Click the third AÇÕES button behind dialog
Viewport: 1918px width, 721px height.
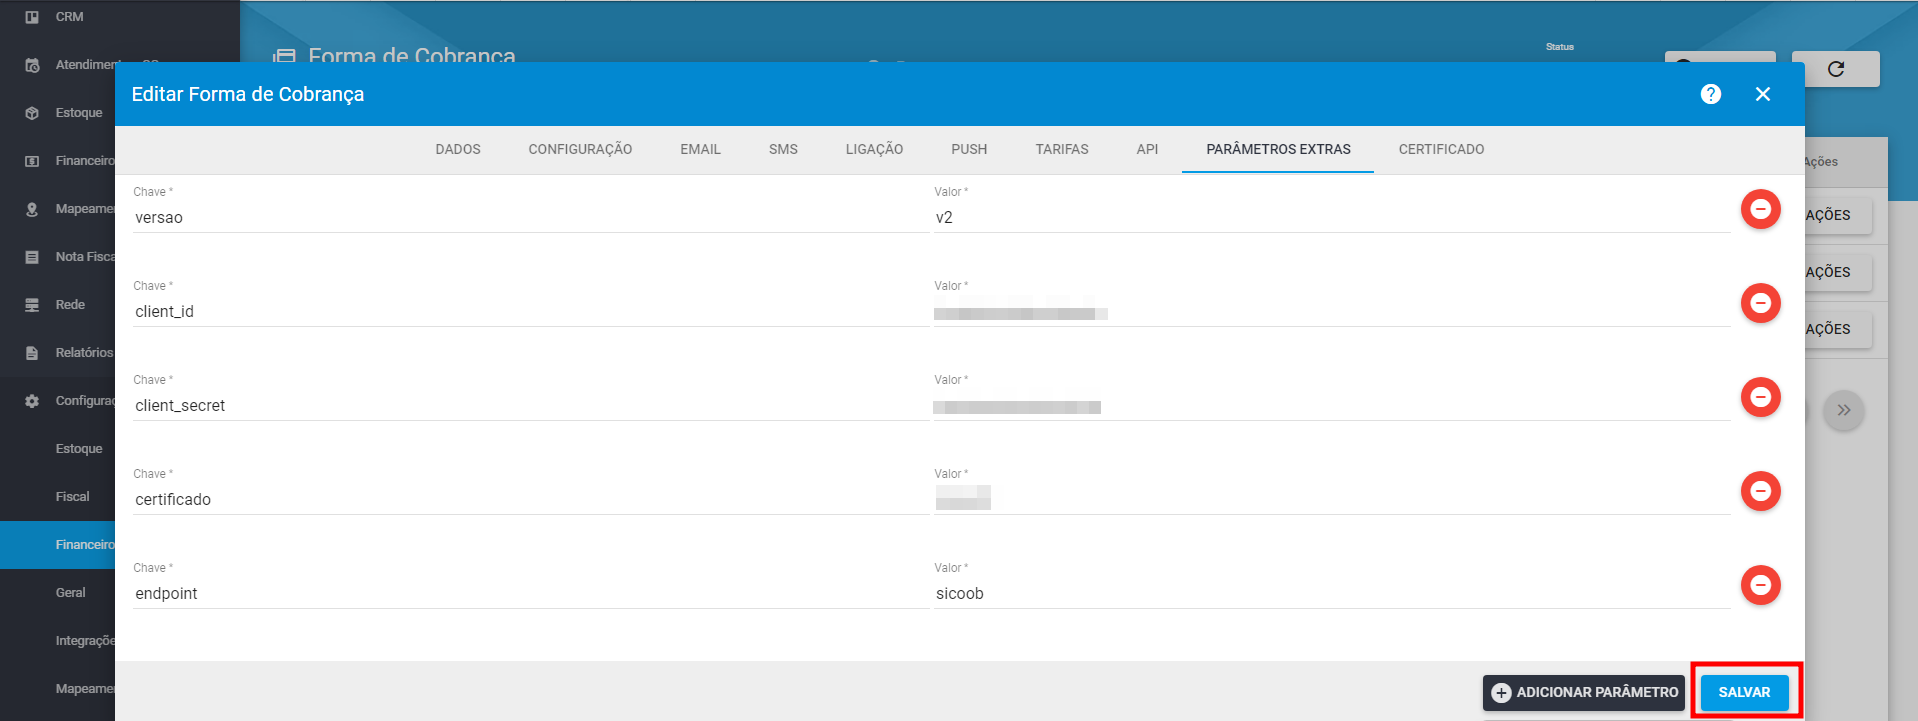[1838, 330]
